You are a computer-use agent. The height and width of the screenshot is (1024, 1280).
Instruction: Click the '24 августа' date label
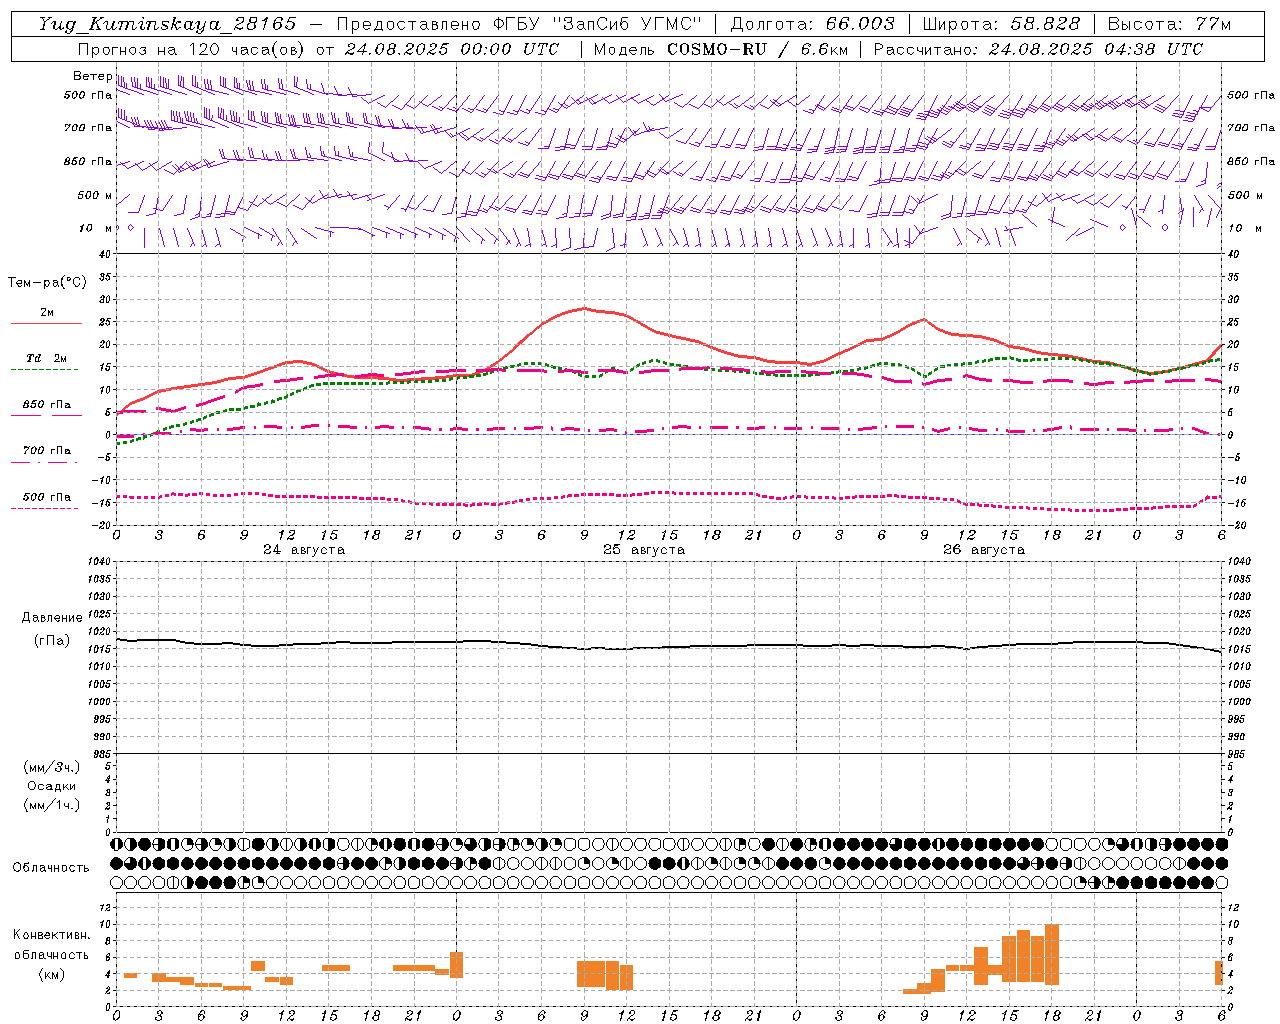click(x=304, y=550)
